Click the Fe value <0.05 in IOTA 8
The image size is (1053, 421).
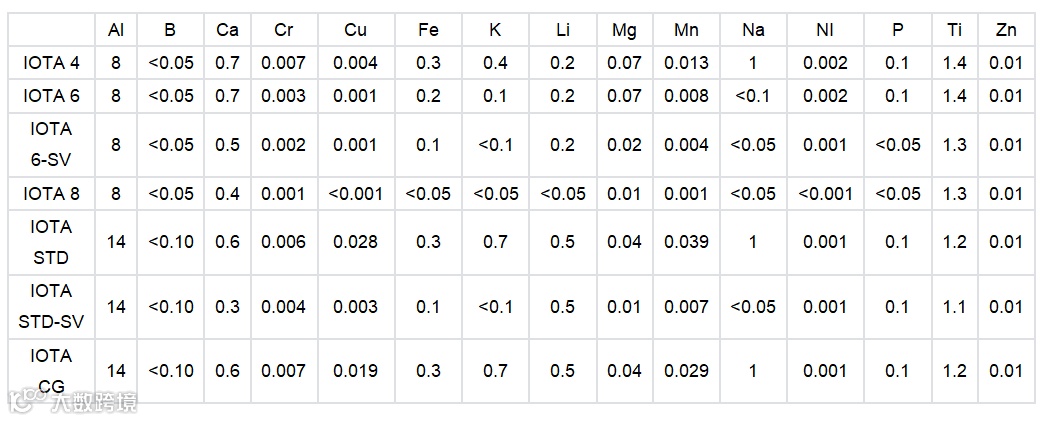coord(428,193)
